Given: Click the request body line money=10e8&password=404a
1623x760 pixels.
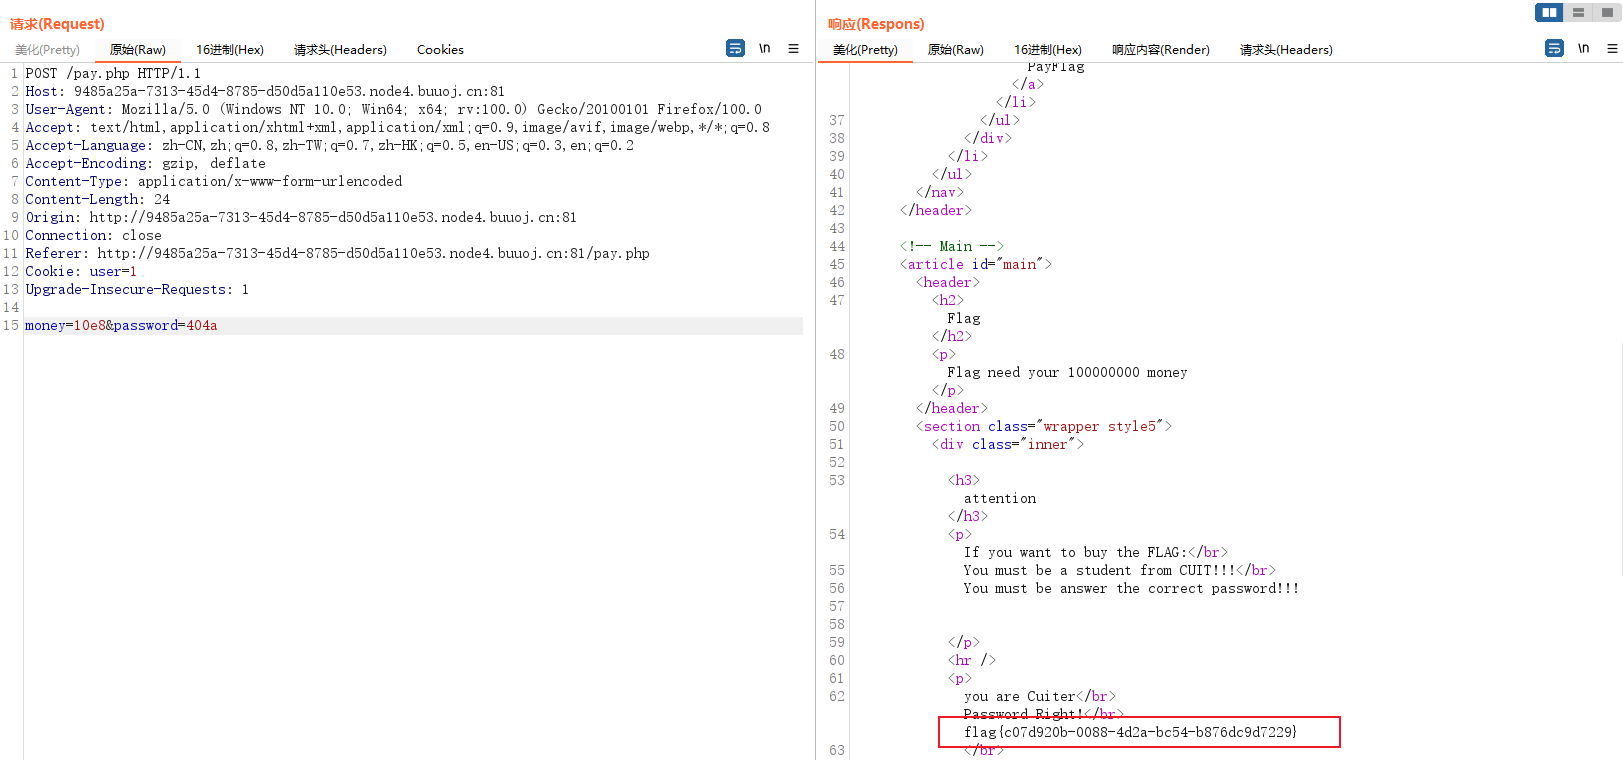Looking at the screenshot, I should (x=121, y=326).
